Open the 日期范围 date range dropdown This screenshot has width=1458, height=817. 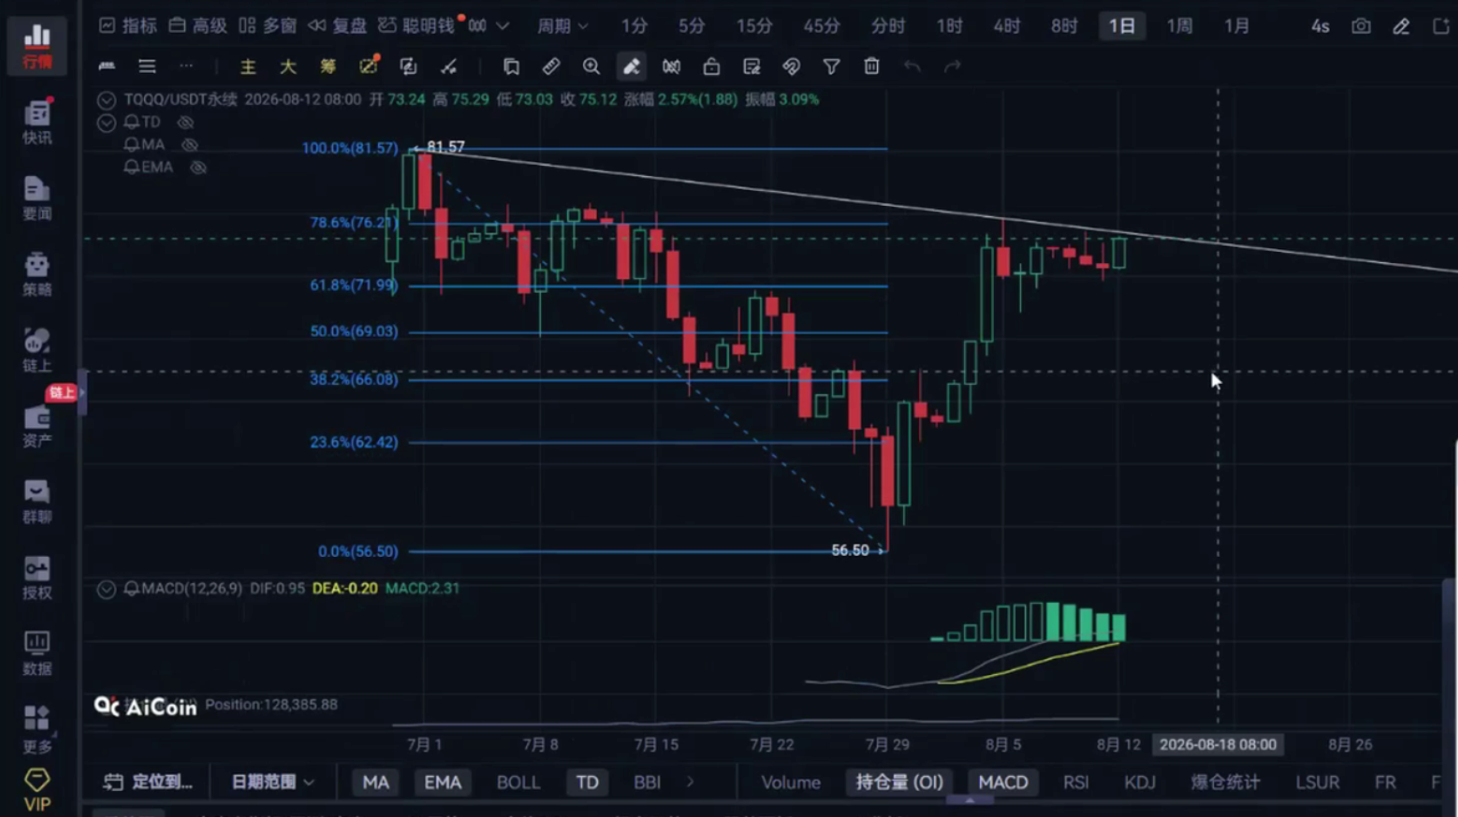point(272,782)
